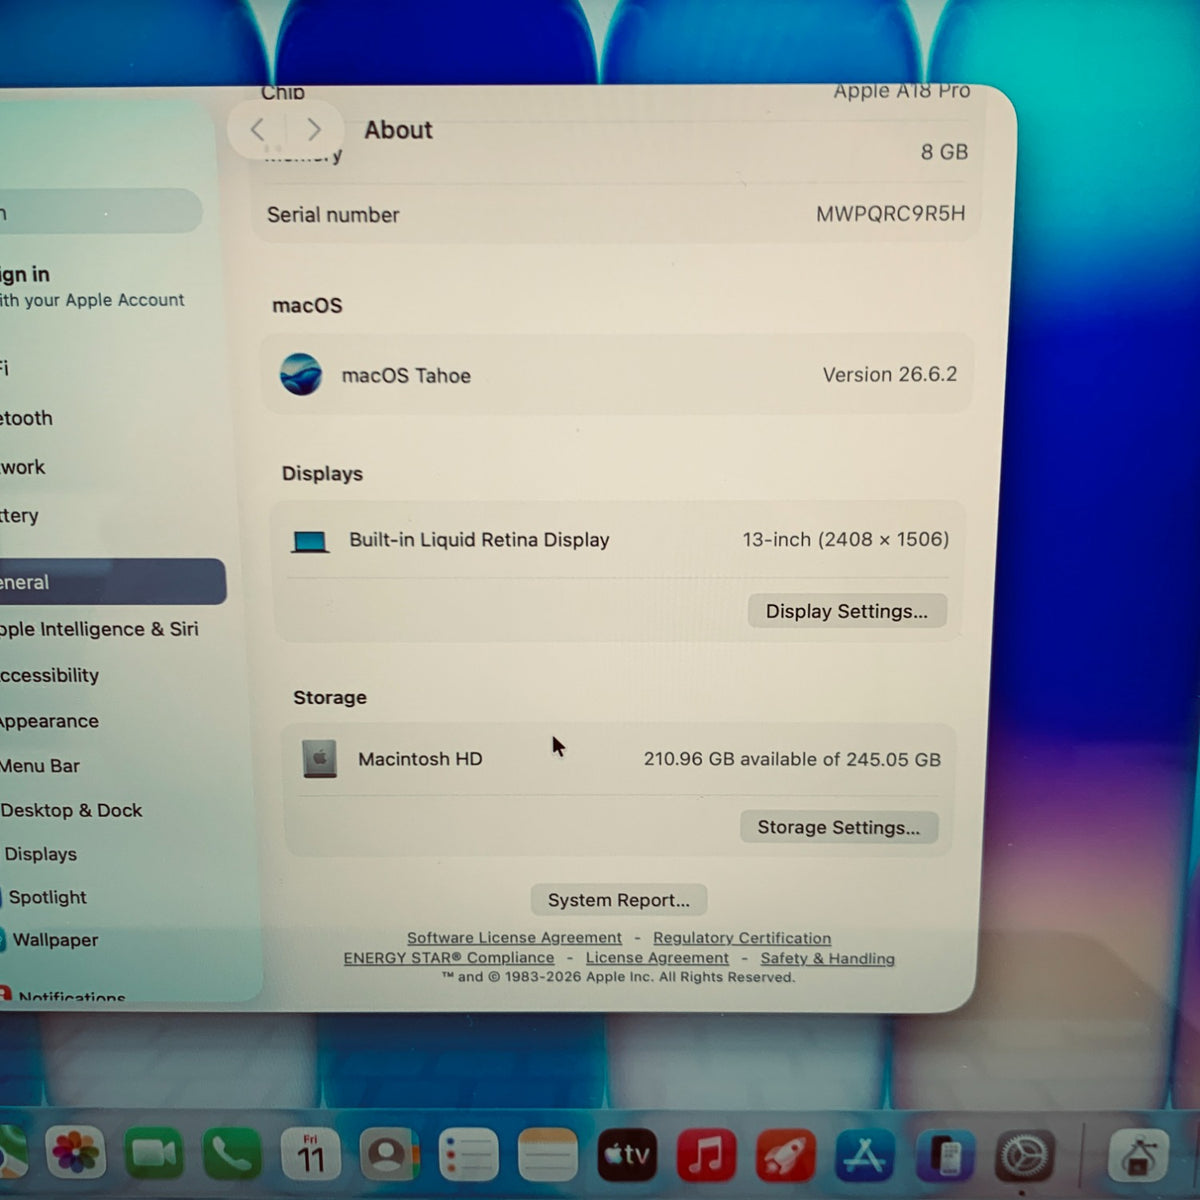Viewport: 1200px width, 1200px height.
Task: Open Display Settings
Action: (847, 611)
